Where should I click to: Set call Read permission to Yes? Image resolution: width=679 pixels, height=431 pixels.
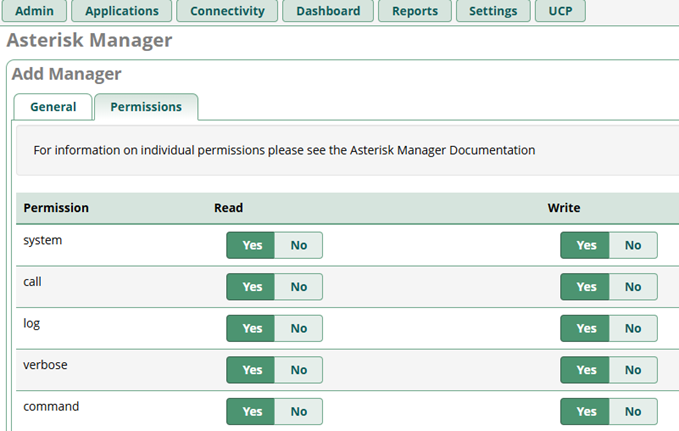click(251, 287)
